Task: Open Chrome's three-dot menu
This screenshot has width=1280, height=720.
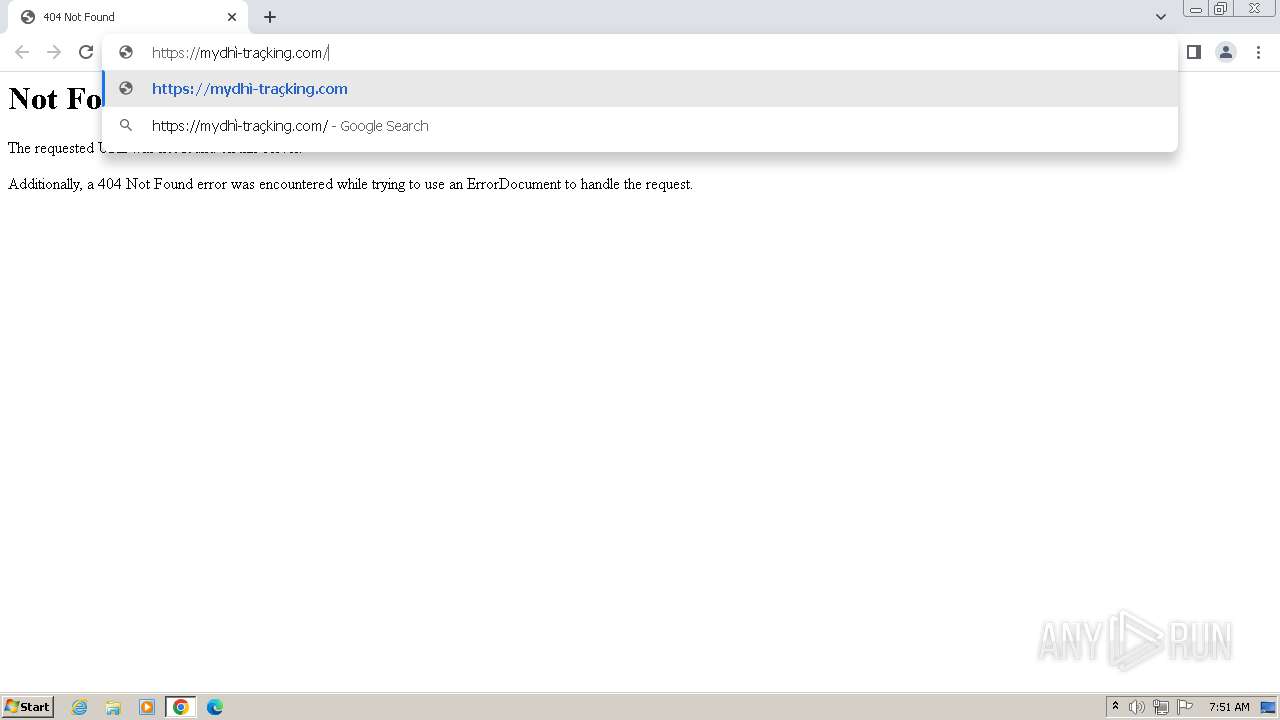Action: [1259, 52]
